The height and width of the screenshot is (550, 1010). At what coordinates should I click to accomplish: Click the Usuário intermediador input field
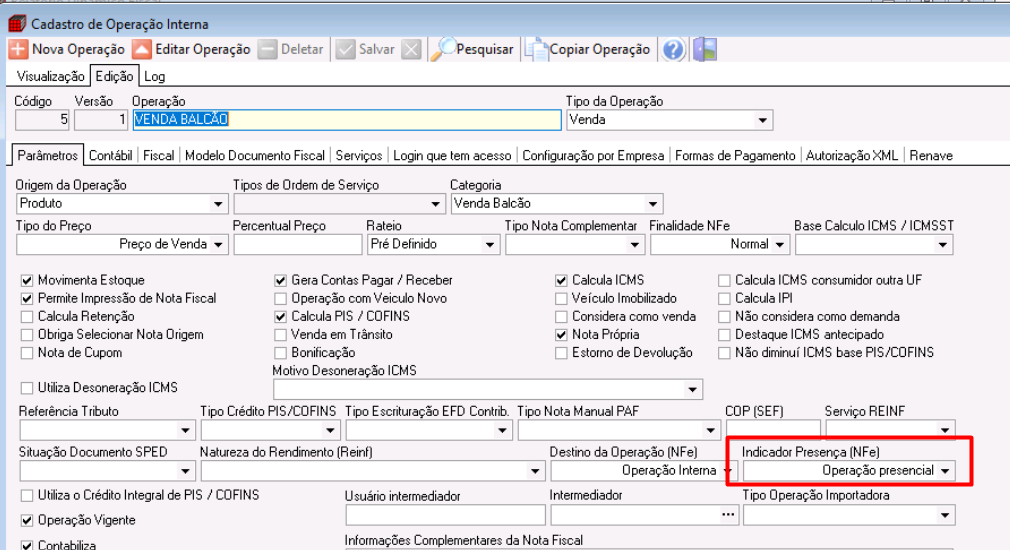pyautogui.click(x=446, y=515)
